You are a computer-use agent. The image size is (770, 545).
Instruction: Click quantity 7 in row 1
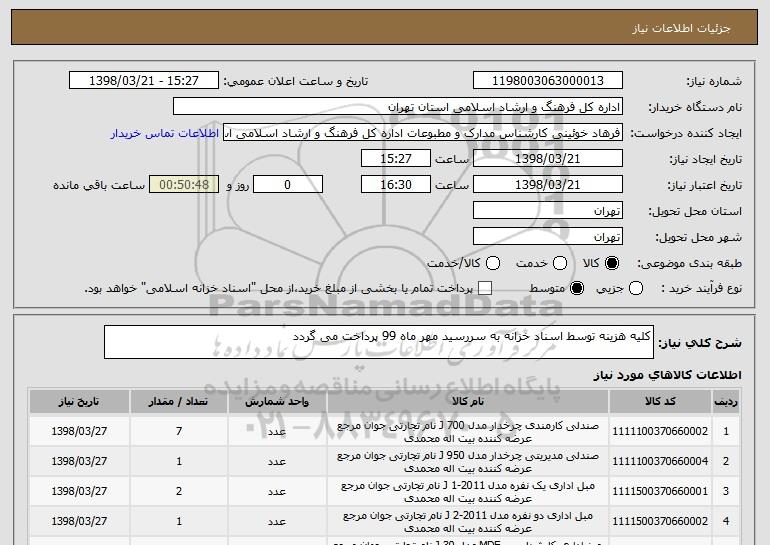click(x=179, y=432)
